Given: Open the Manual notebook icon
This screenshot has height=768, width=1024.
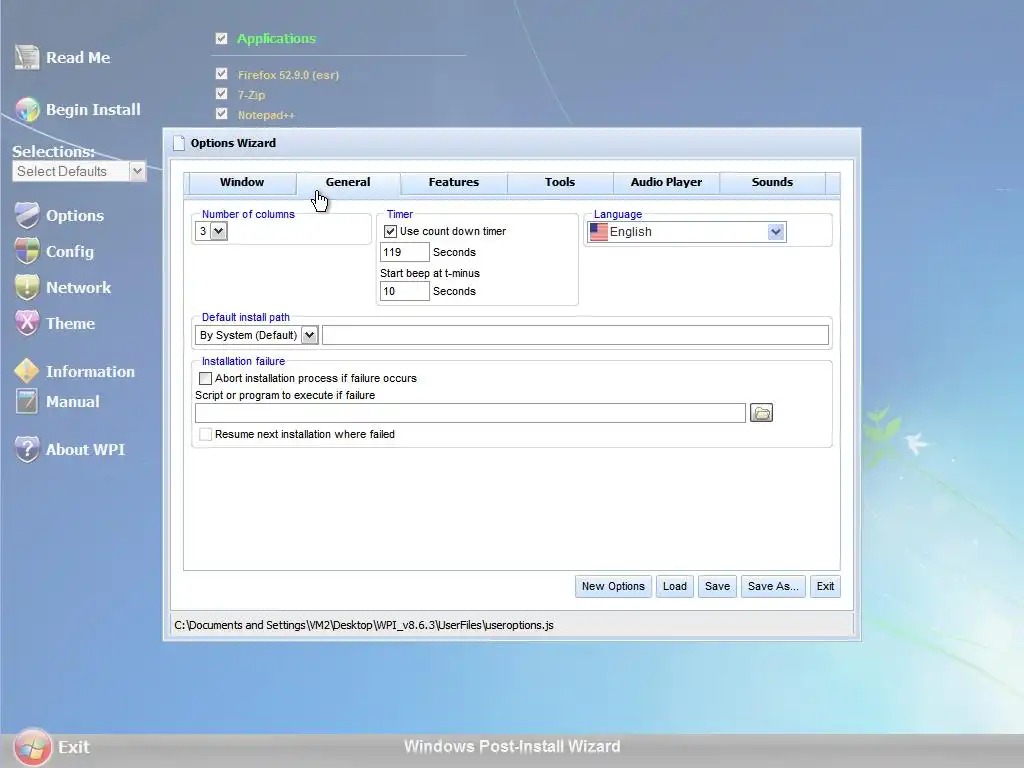Looking at the screenshot, I should pos(27,401).
